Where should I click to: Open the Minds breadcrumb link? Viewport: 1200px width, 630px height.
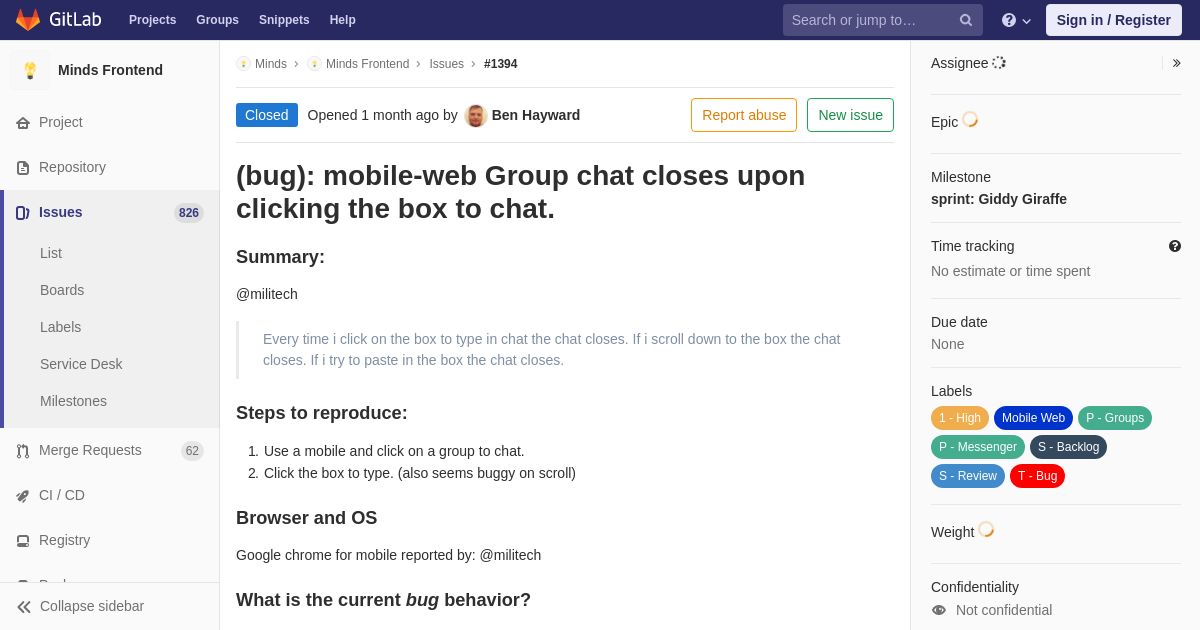click(x=271, y=64)
